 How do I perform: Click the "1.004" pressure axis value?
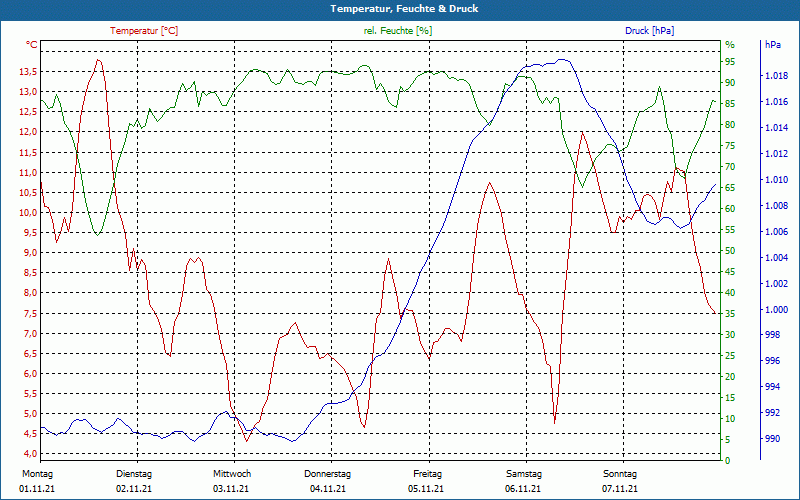pyautogui.click(x=776, y=258)
